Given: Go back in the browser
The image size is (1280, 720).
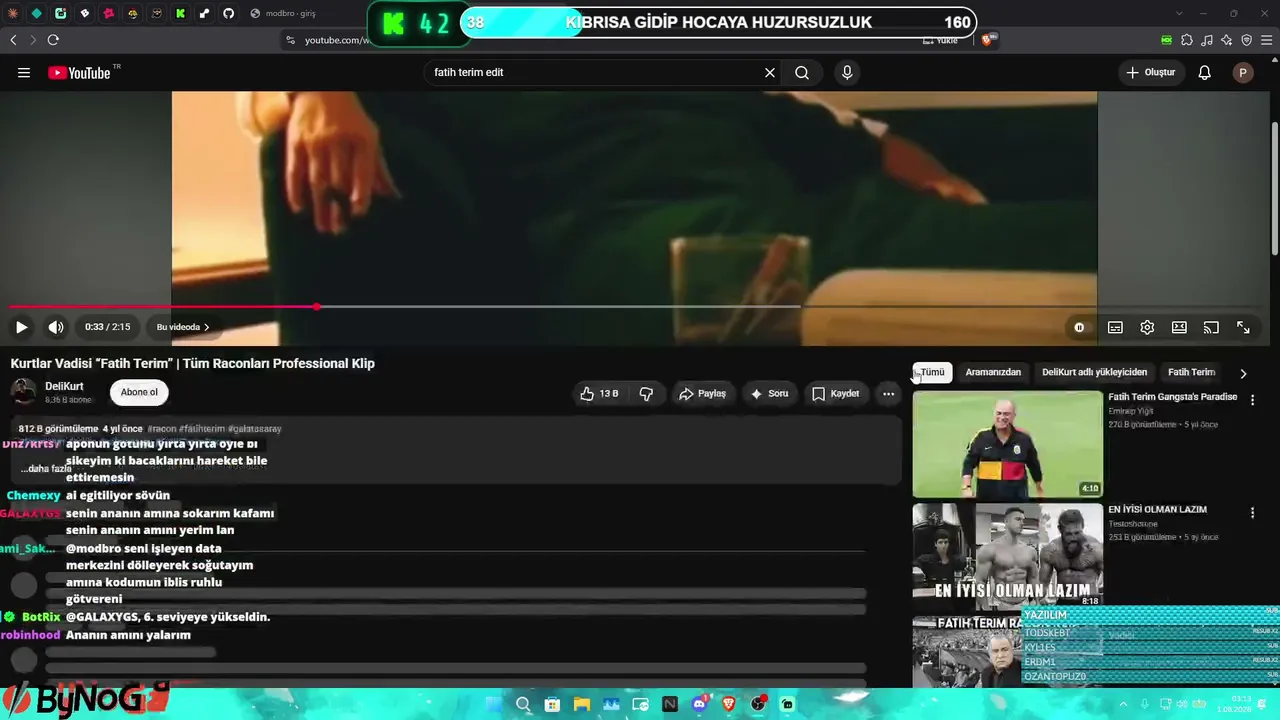Looking at the screenshot, I should (13, 40).
